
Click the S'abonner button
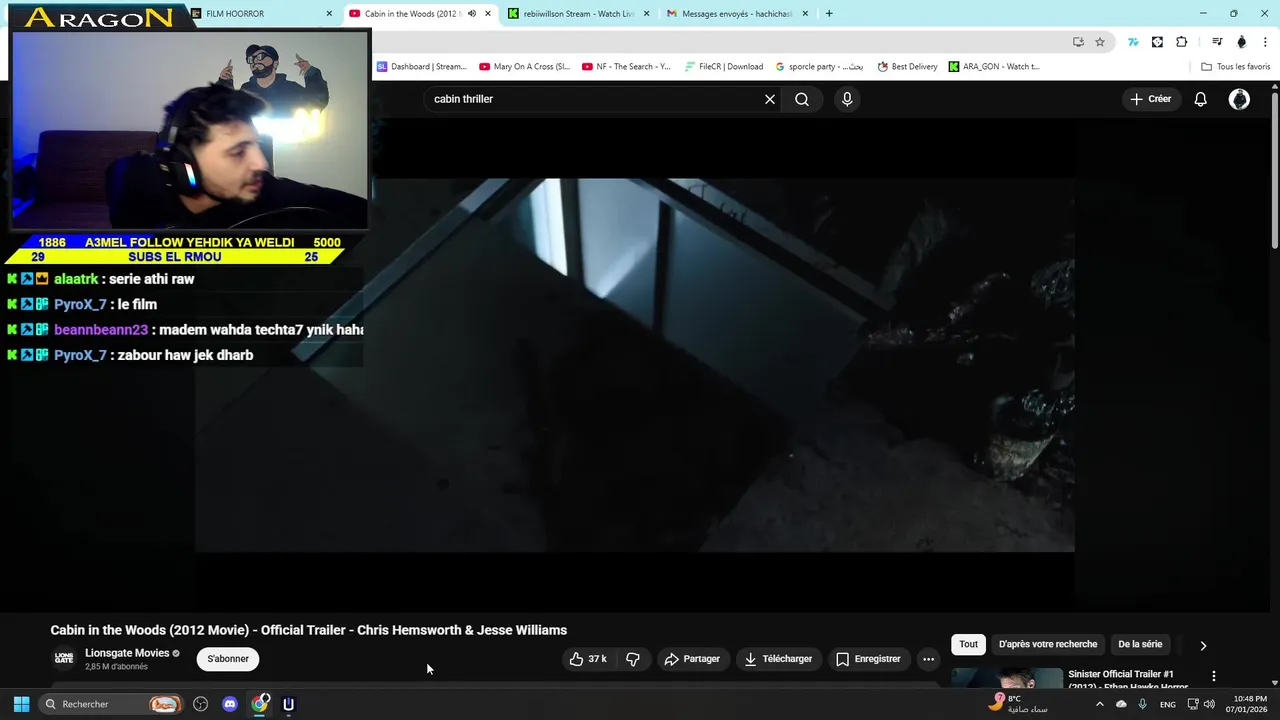click(228, 659)
